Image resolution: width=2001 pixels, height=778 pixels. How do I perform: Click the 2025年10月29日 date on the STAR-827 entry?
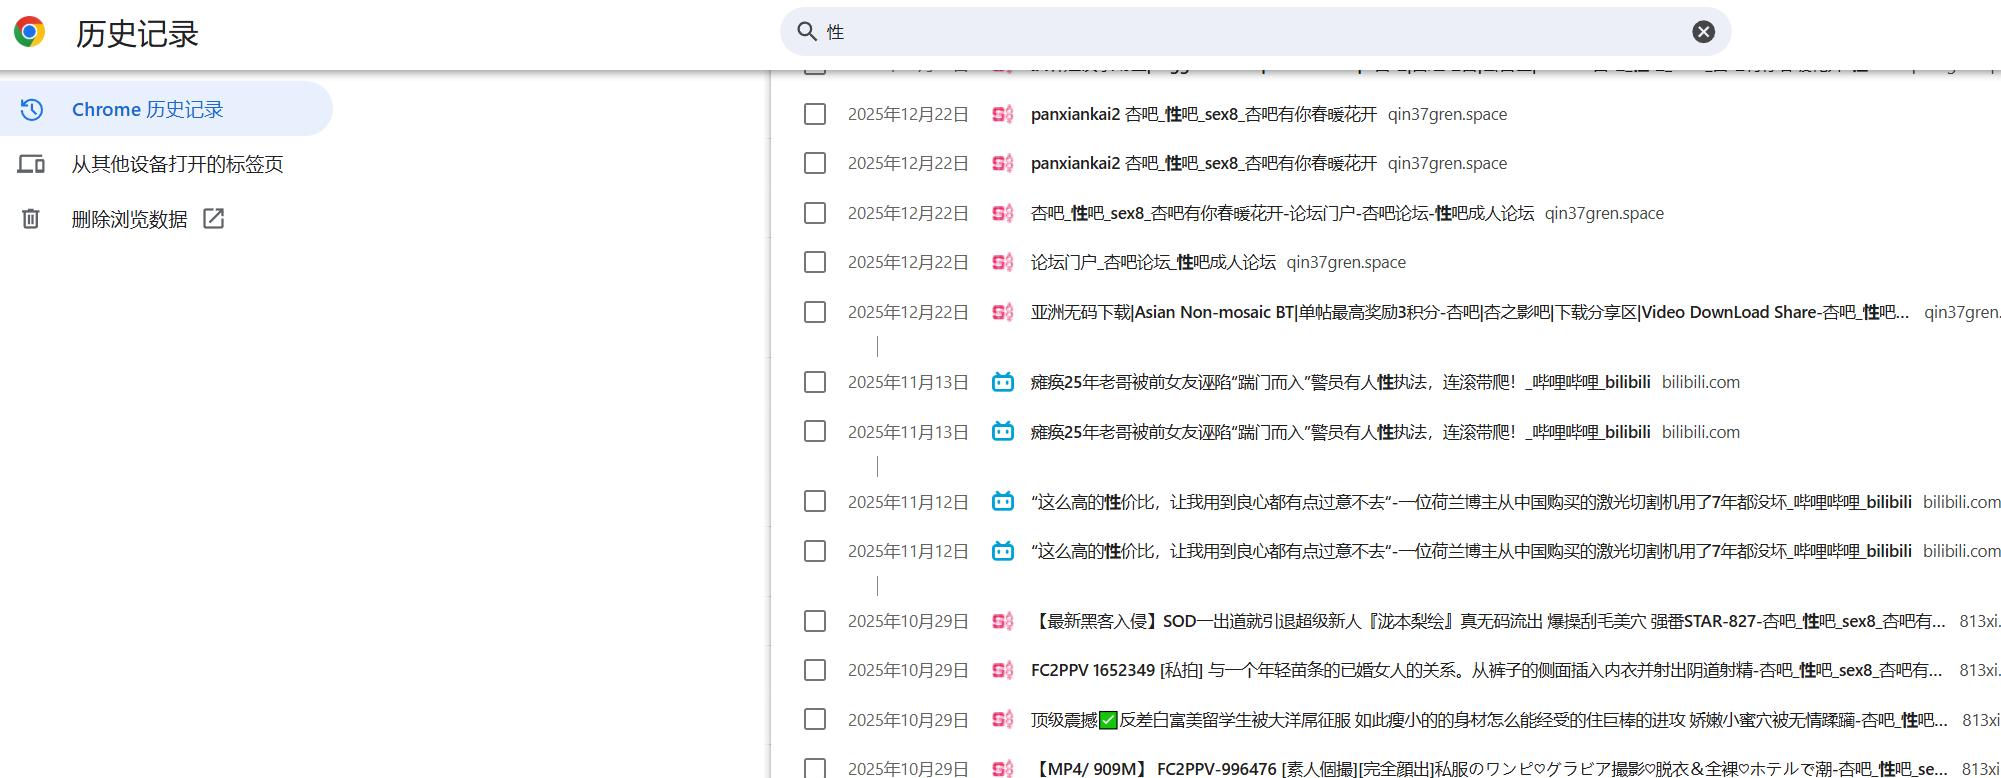point(908,621)
